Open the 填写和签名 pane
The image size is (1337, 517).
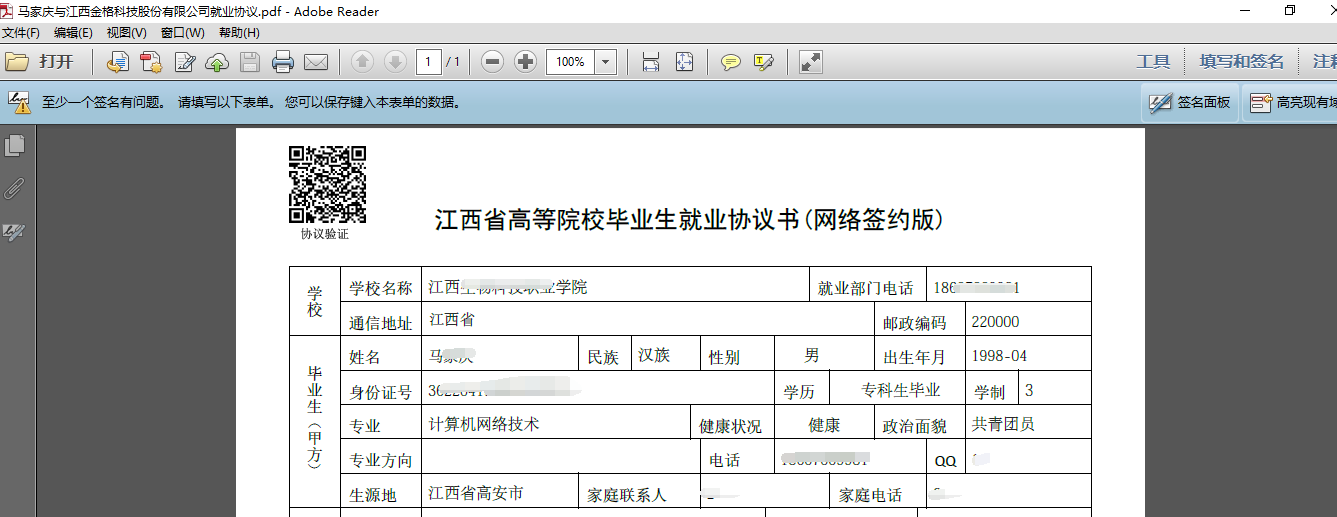click(x=1241, y=62)
